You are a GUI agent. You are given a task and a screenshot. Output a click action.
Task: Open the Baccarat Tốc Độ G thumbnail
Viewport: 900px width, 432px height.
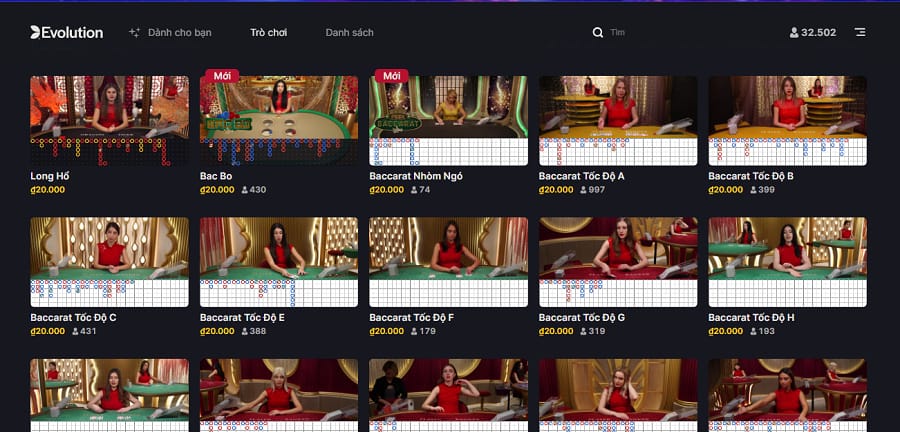[618, 262]
